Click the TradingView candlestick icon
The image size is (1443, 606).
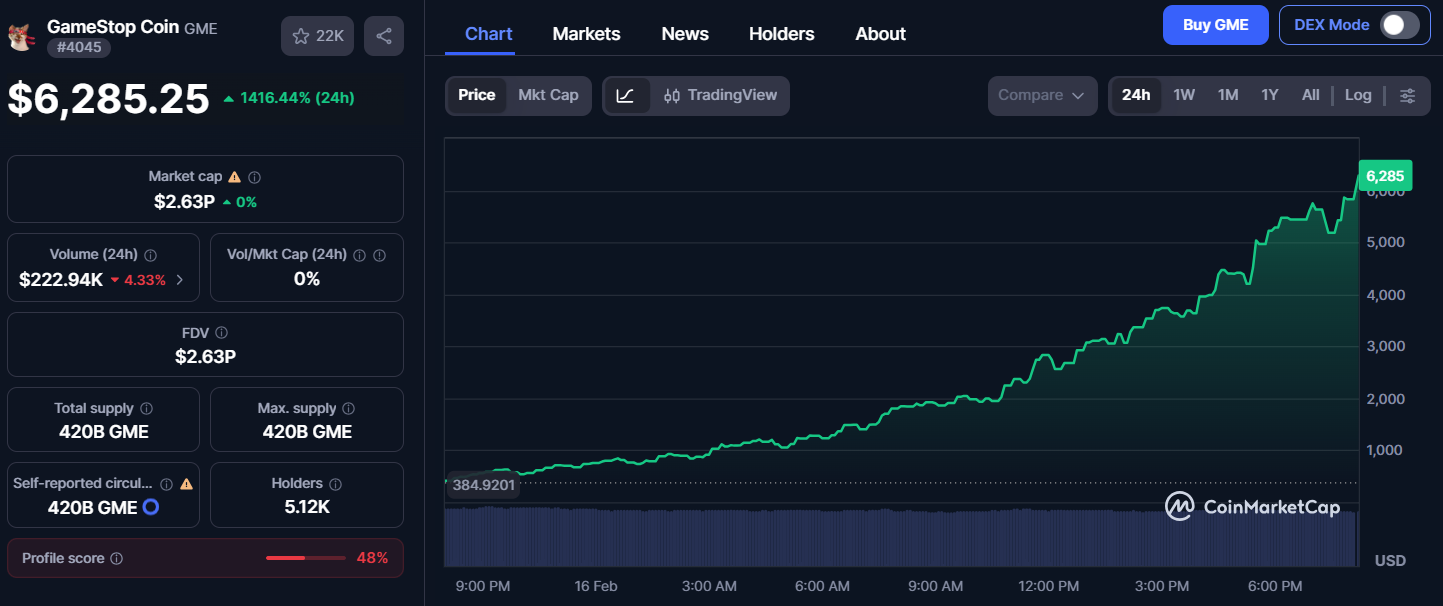pos(671,95)
